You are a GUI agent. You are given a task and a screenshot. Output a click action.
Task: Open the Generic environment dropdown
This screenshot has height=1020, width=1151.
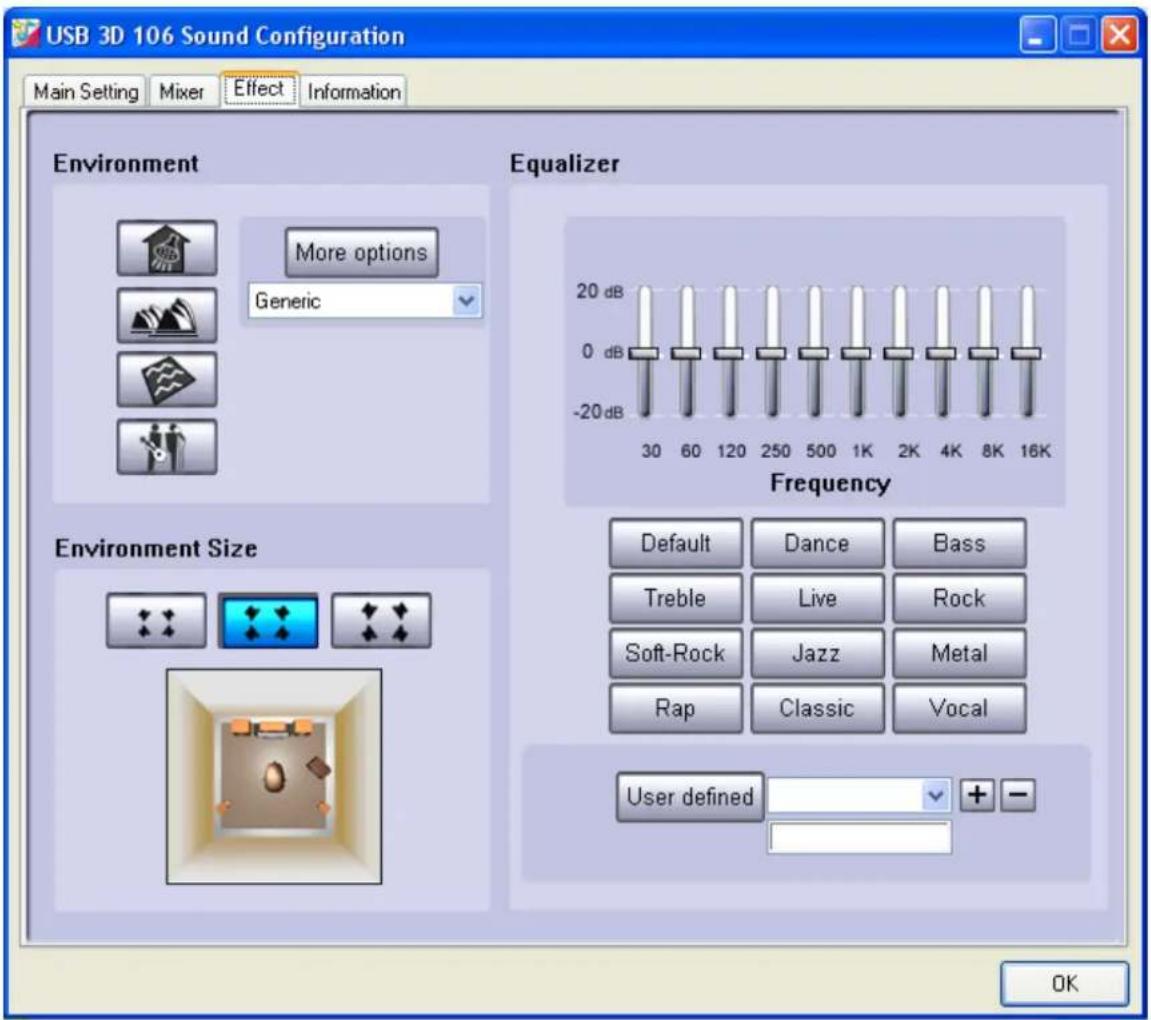(x=365, y=301)
